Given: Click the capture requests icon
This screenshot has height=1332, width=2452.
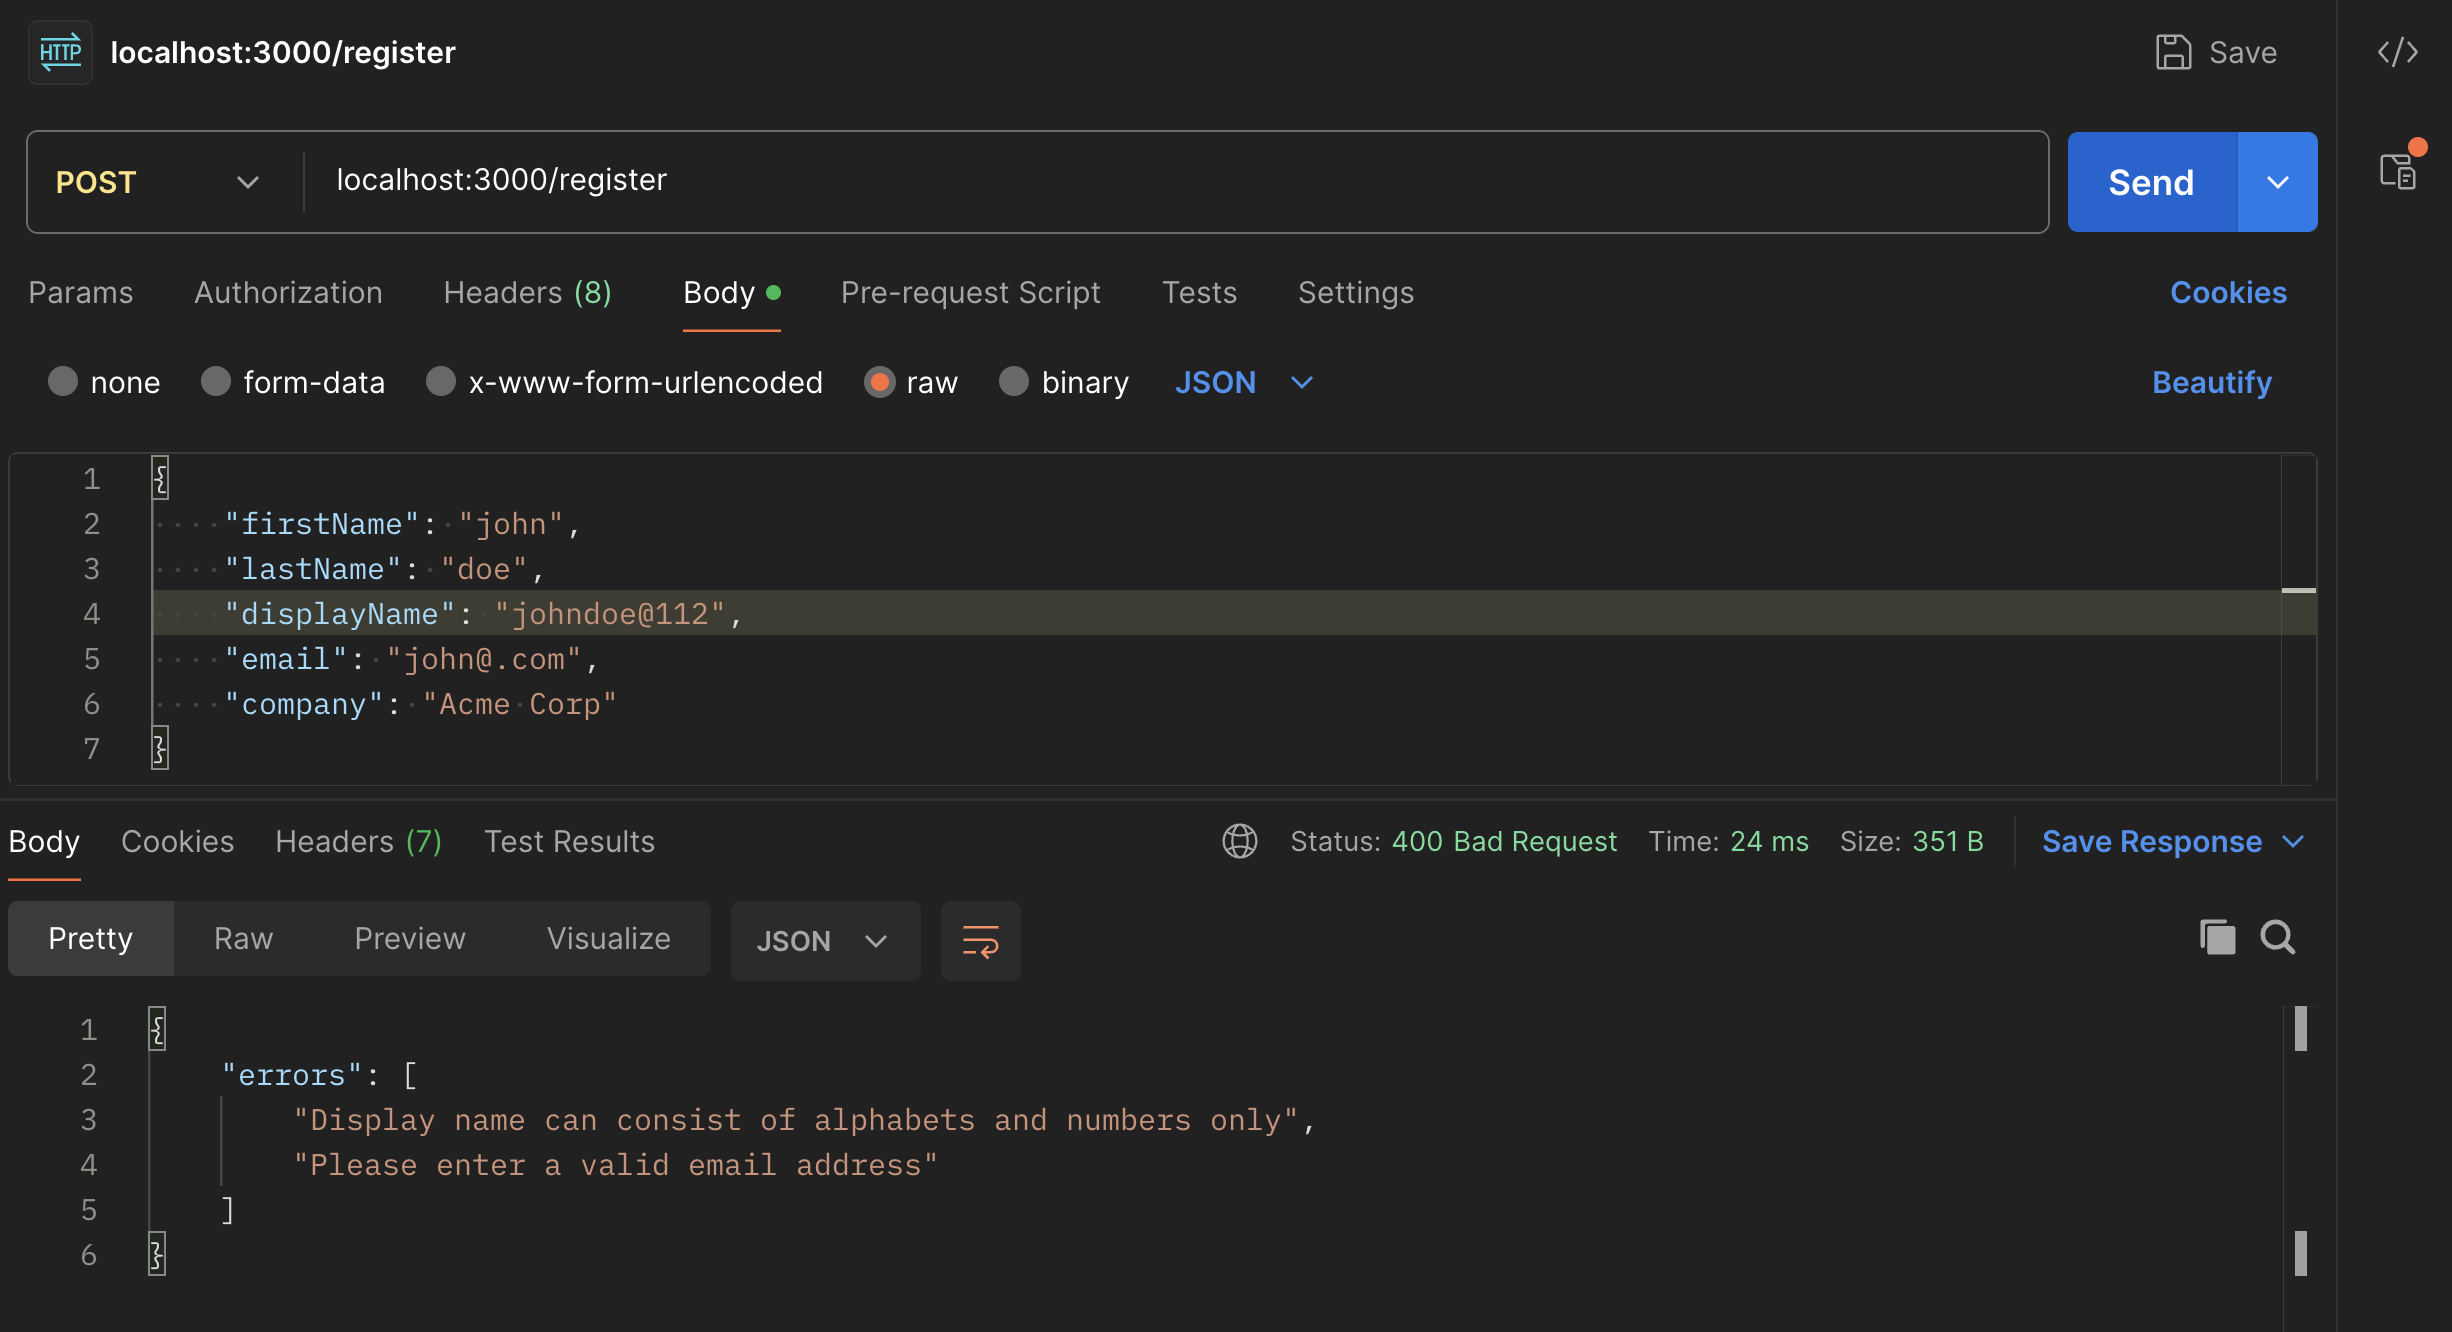Looking at the screenshot, I should click(x=2400, y=170).
